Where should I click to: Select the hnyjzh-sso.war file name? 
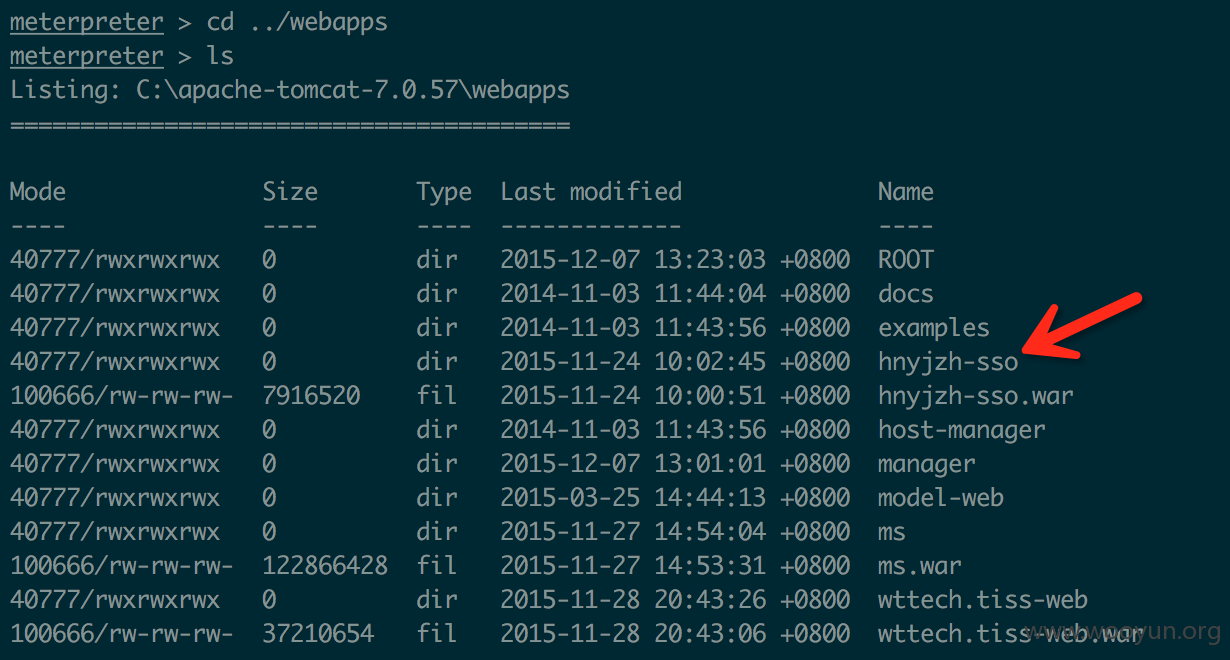point(976,397)
